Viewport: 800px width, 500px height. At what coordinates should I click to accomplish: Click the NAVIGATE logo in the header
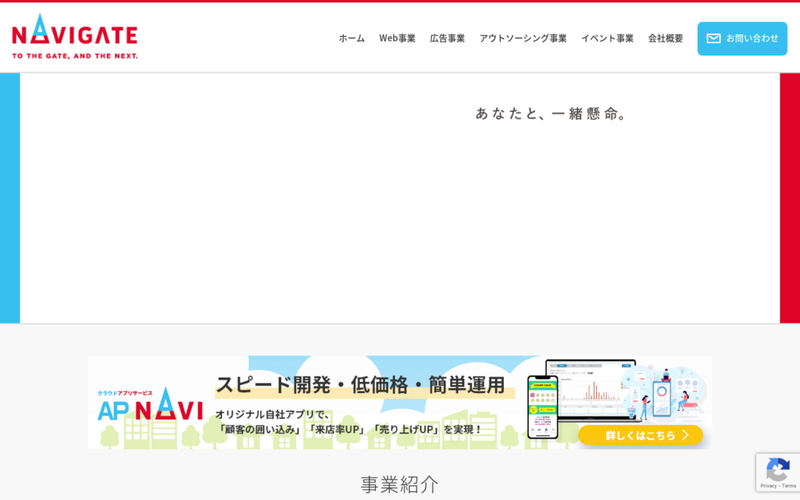pyautogui.click(x=75, y=37)
